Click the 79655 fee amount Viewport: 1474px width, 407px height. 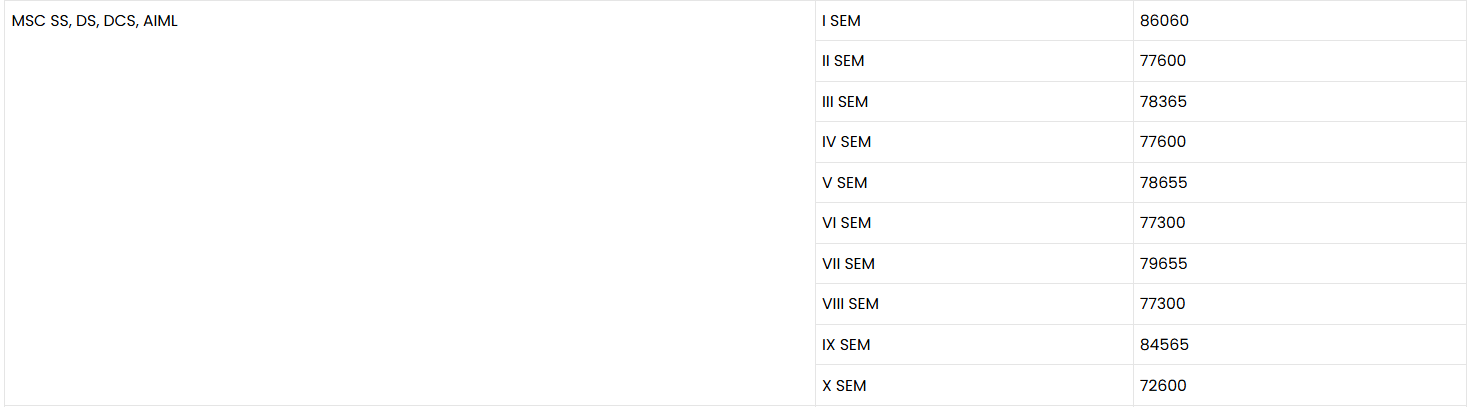tap(1163, 264)
